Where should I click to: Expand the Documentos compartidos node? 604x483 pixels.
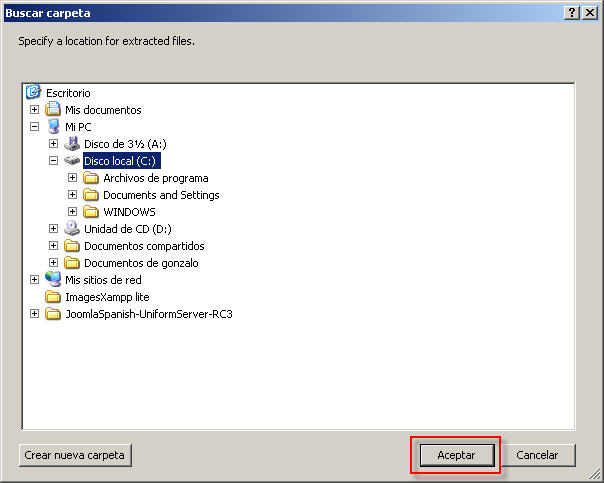point(54,246)
